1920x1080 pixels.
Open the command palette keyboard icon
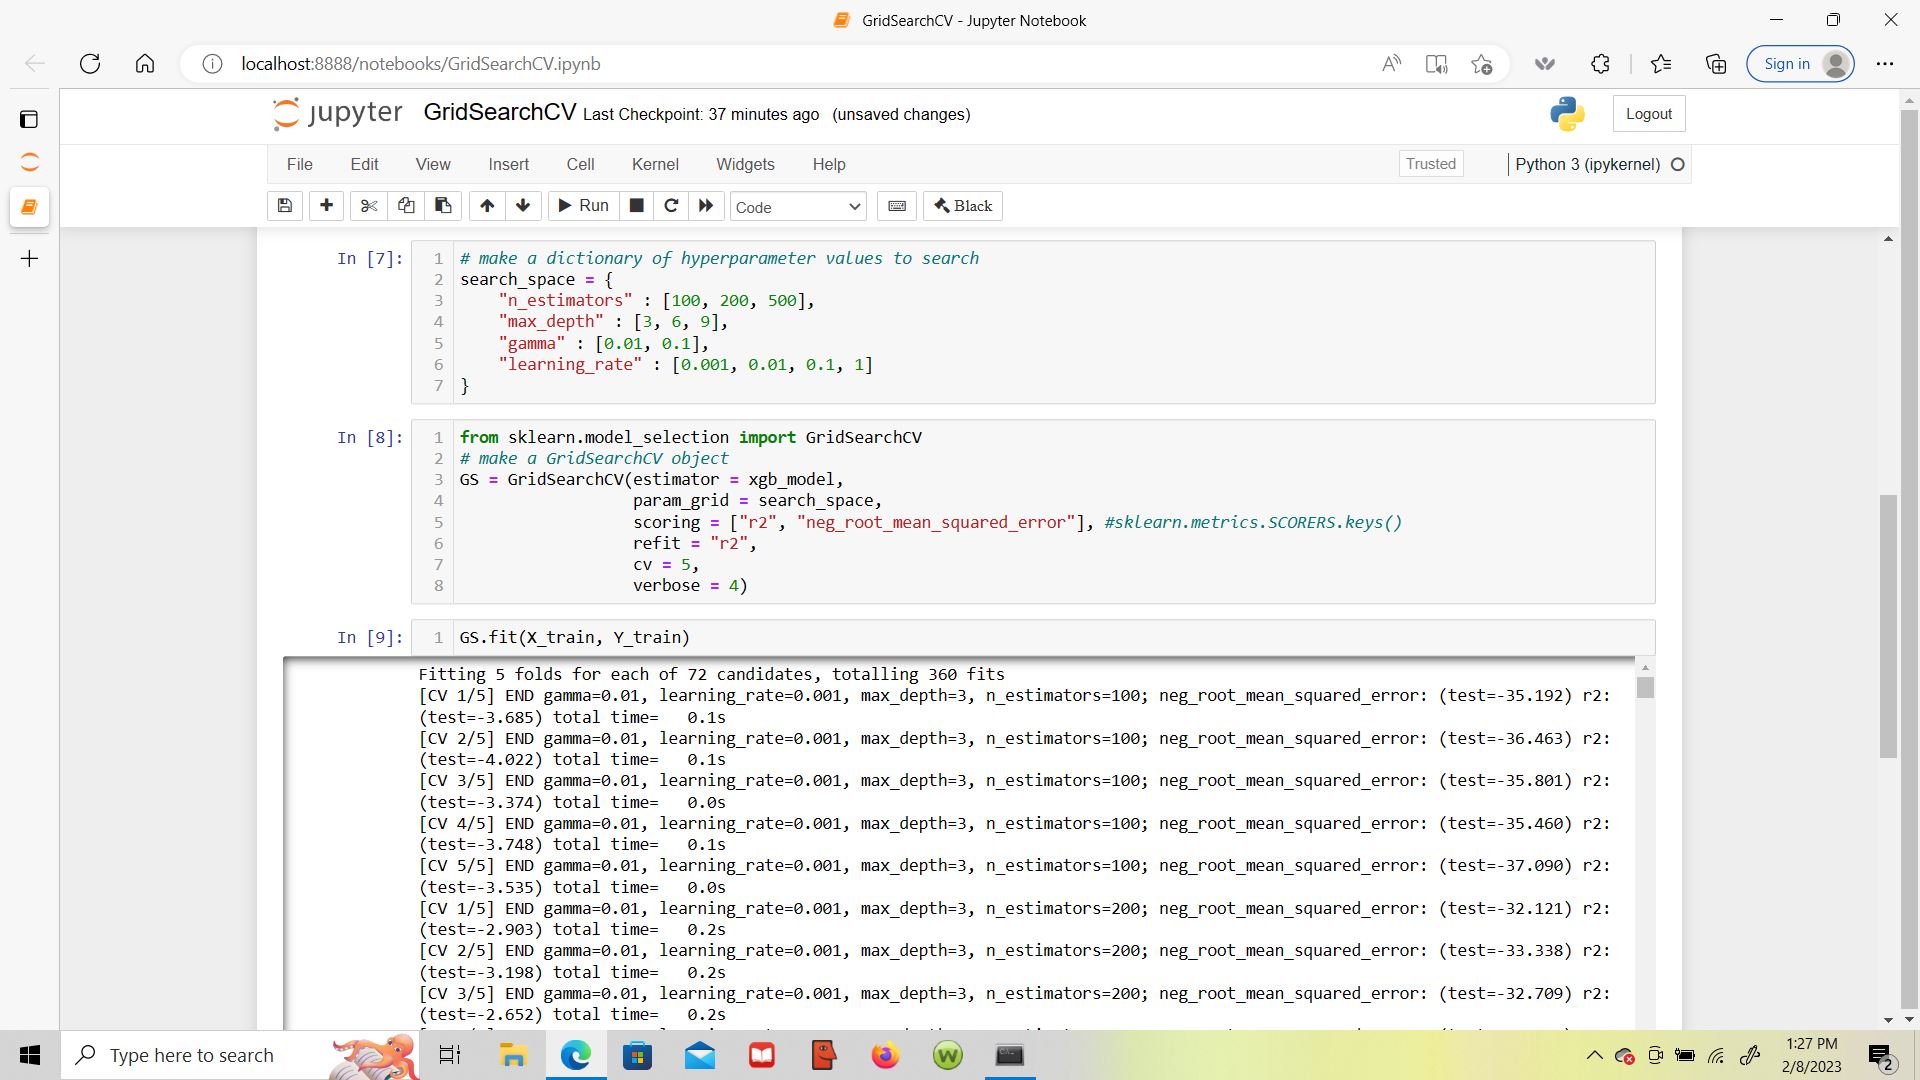(x=897, y=206)
